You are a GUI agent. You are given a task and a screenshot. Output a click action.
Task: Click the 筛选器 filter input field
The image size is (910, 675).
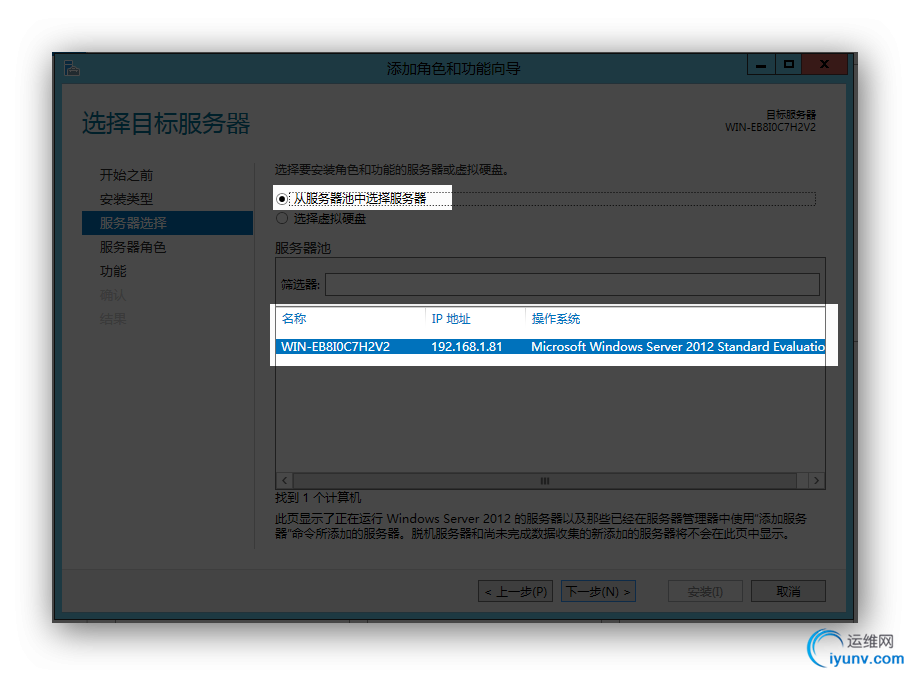tap(572, 284)
